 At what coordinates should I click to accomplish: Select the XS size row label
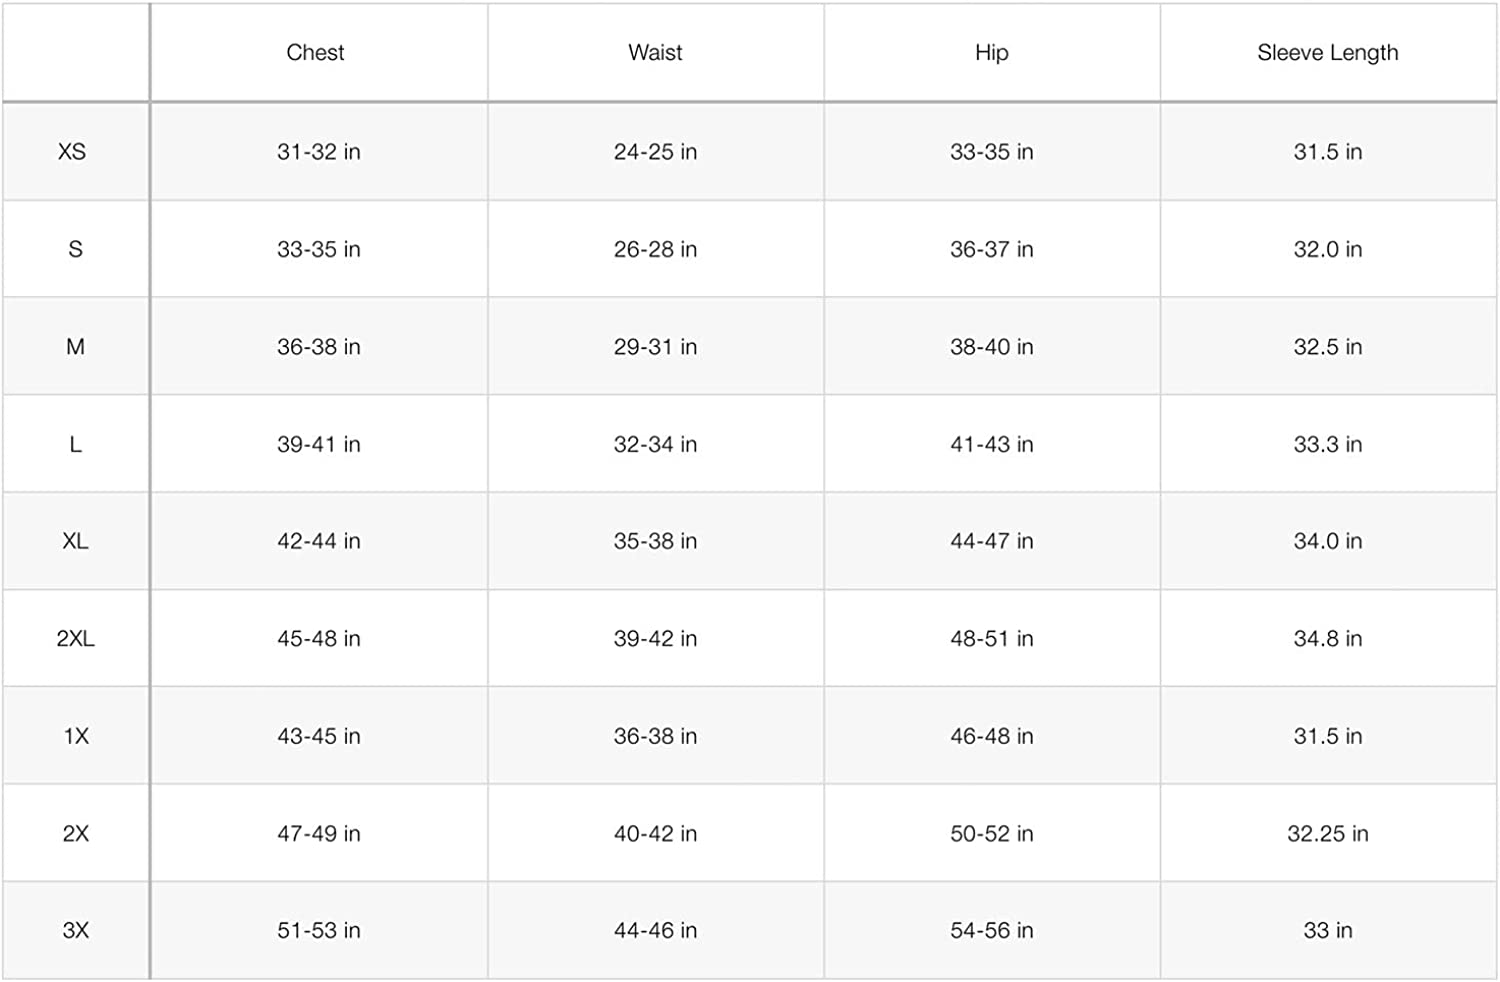(x=72, y=152)
